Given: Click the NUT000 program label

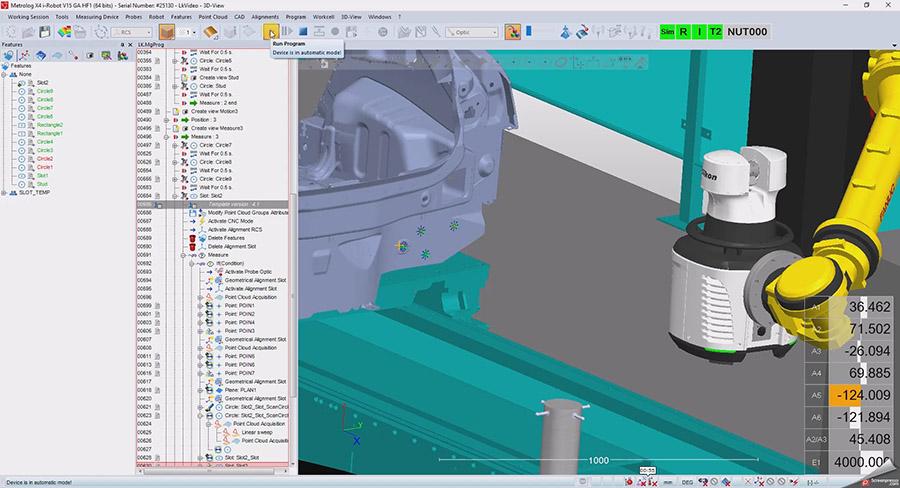Looking at the screenshot, I should (747, 32).
